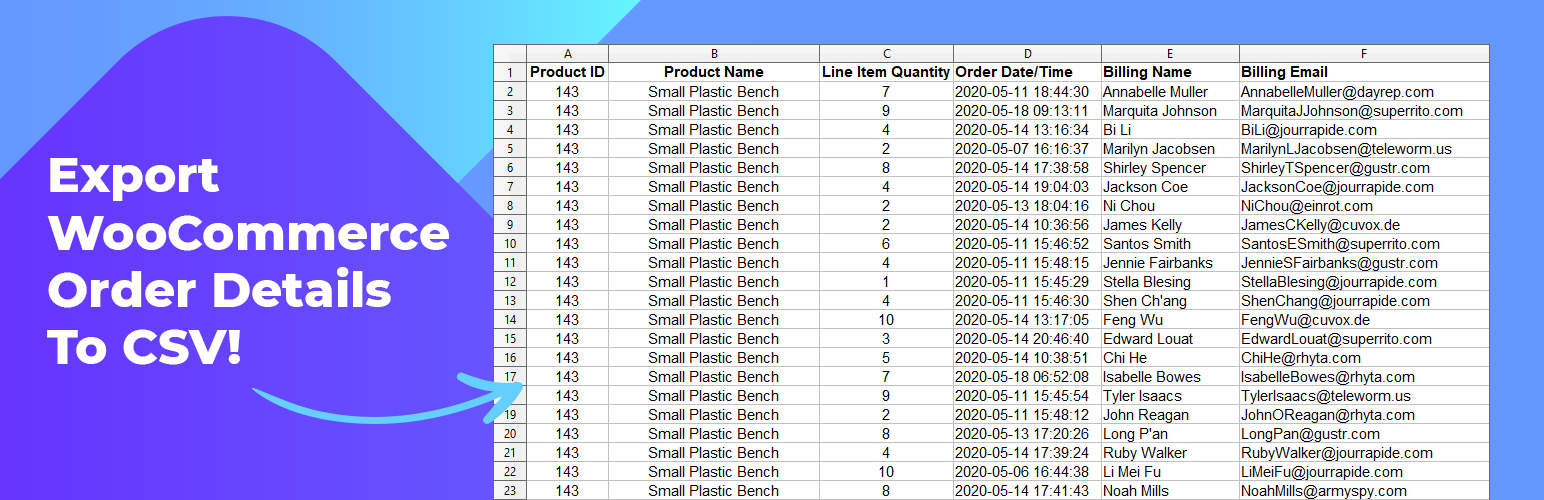The height and width of the screenshot is (500, 1544).
Task: Select the column C header
Action: pos(886,54)
